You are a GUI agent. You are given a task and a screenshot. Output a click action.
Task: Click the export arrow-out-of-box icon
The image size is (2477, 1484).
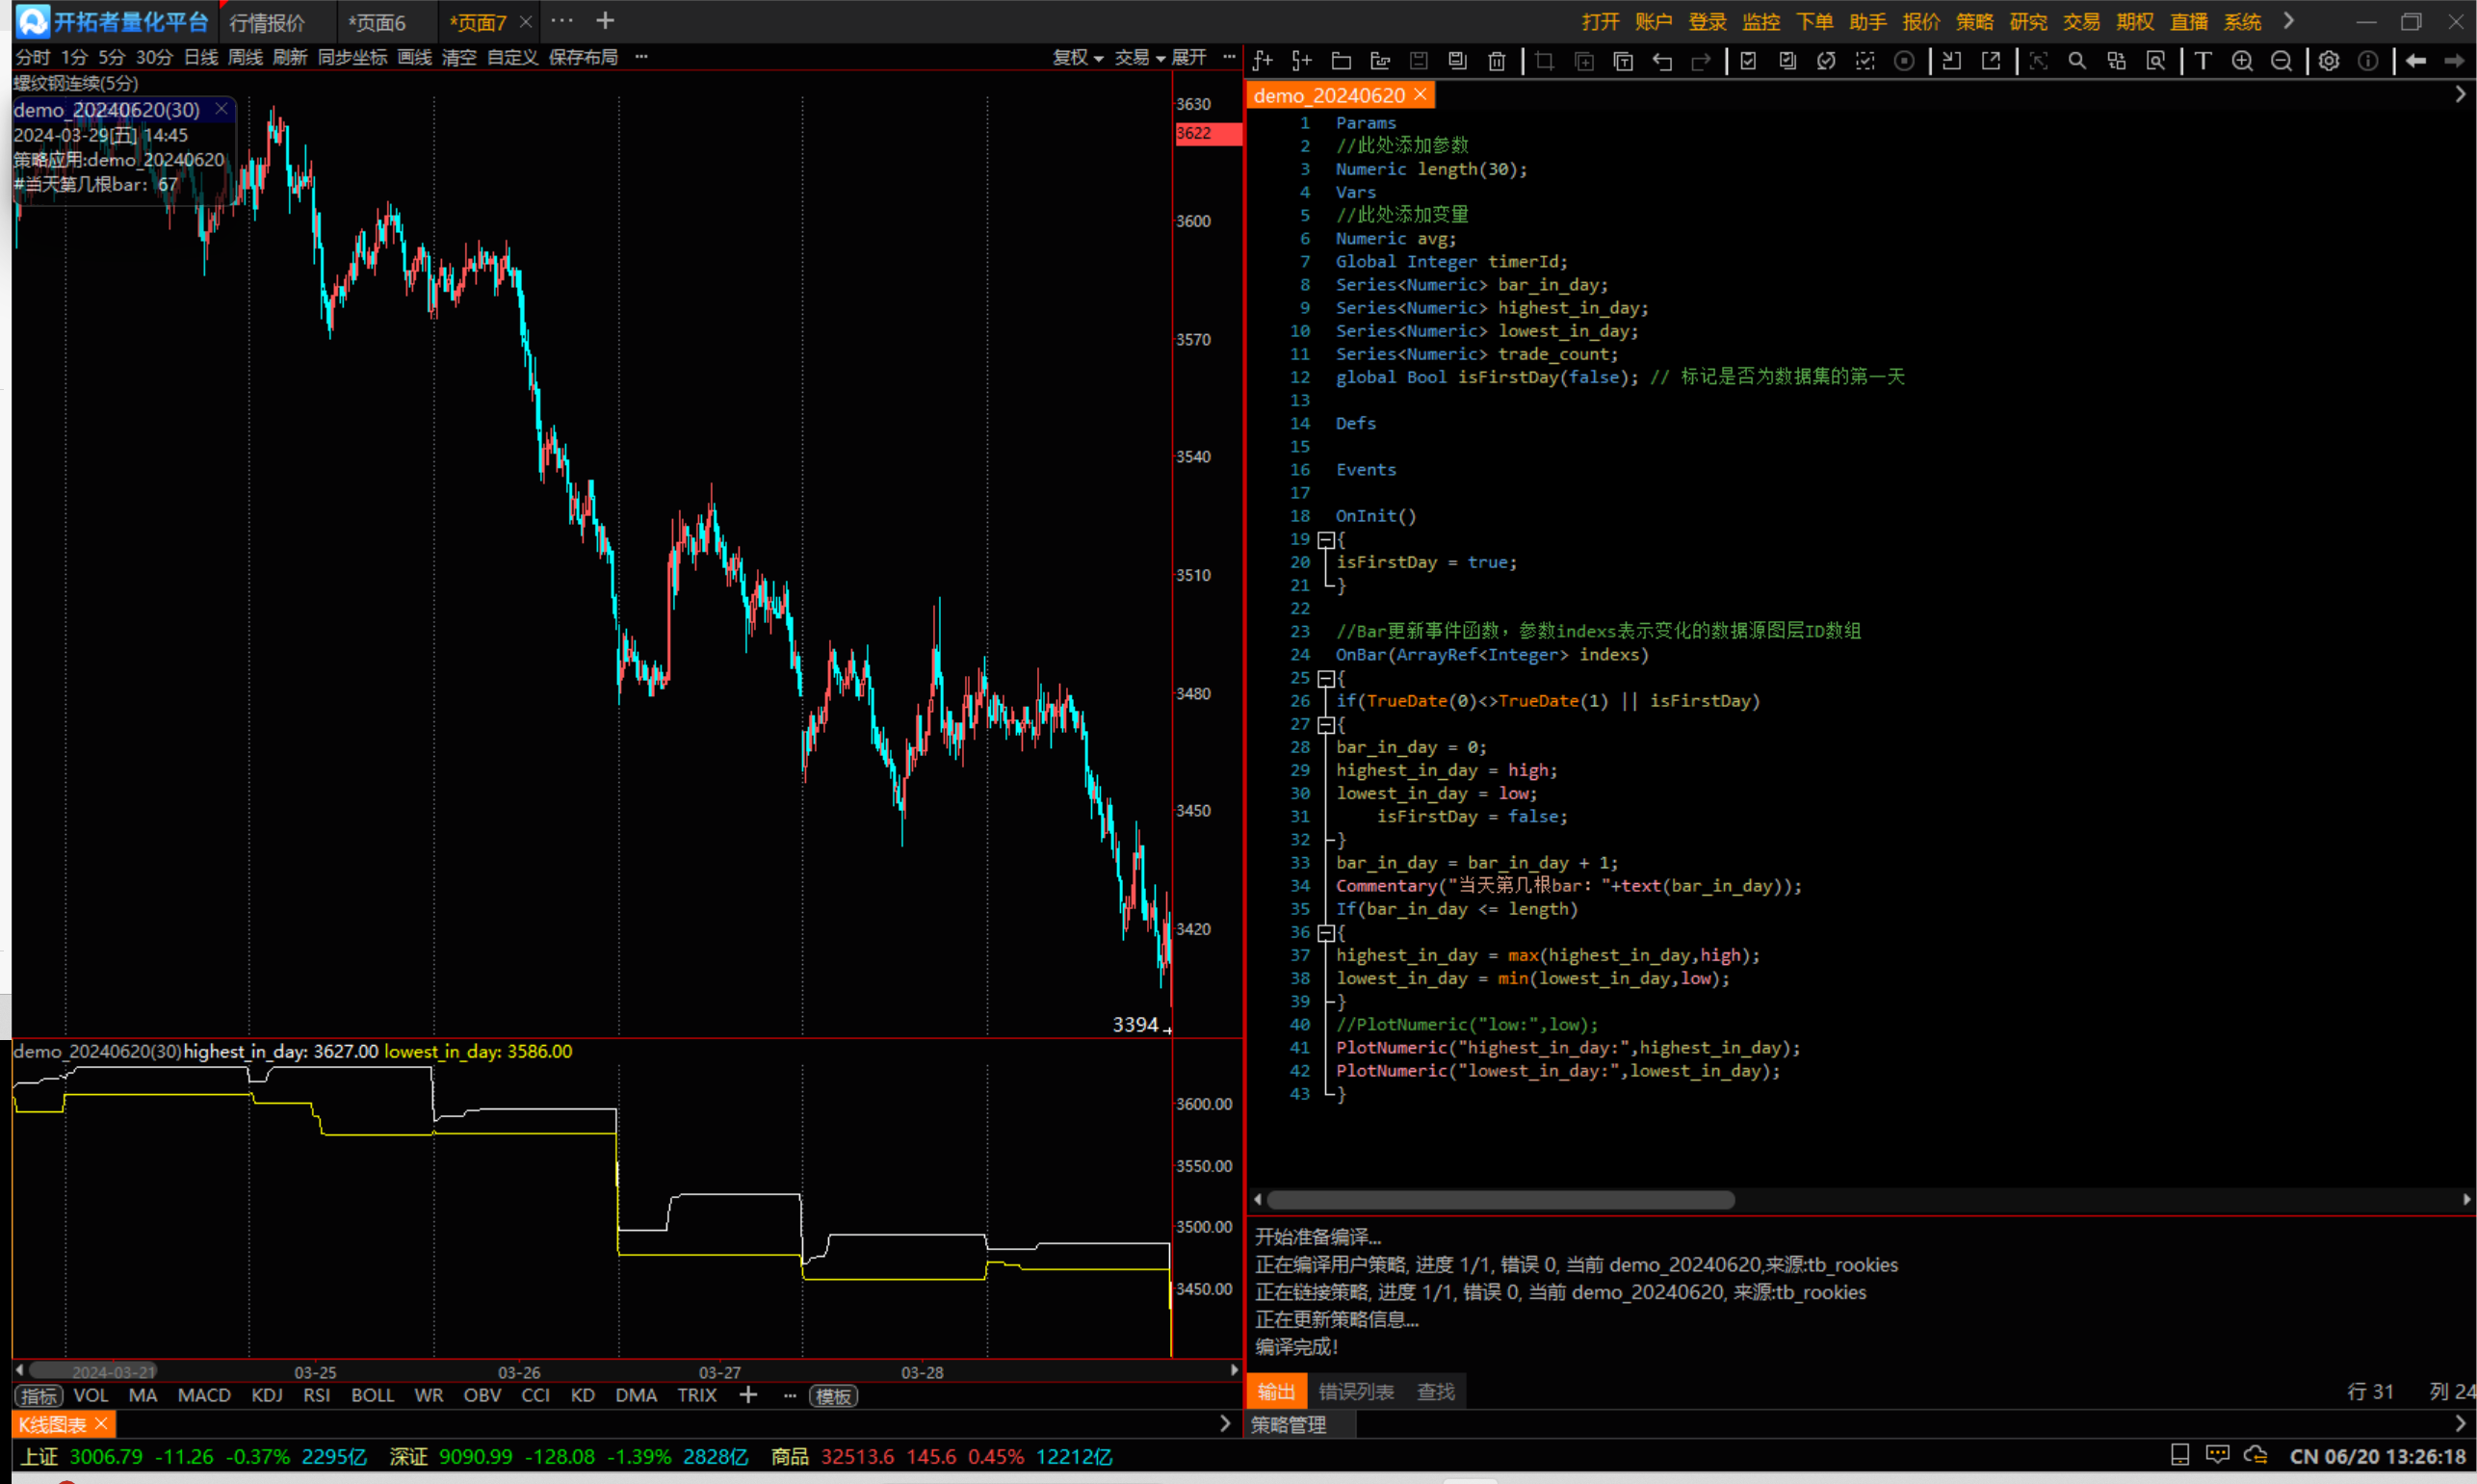click(x=1991, y=61)
